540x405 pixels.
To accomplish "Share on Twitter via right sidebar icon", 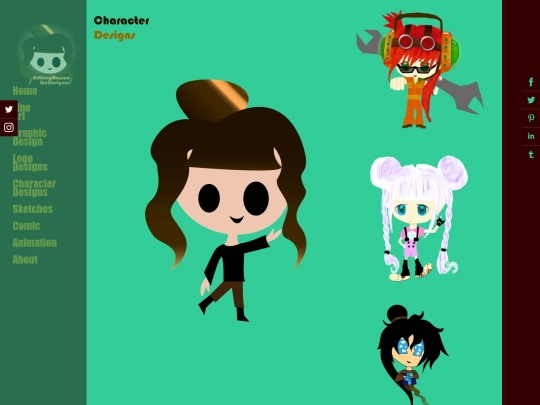I will (x=531, y=100).
